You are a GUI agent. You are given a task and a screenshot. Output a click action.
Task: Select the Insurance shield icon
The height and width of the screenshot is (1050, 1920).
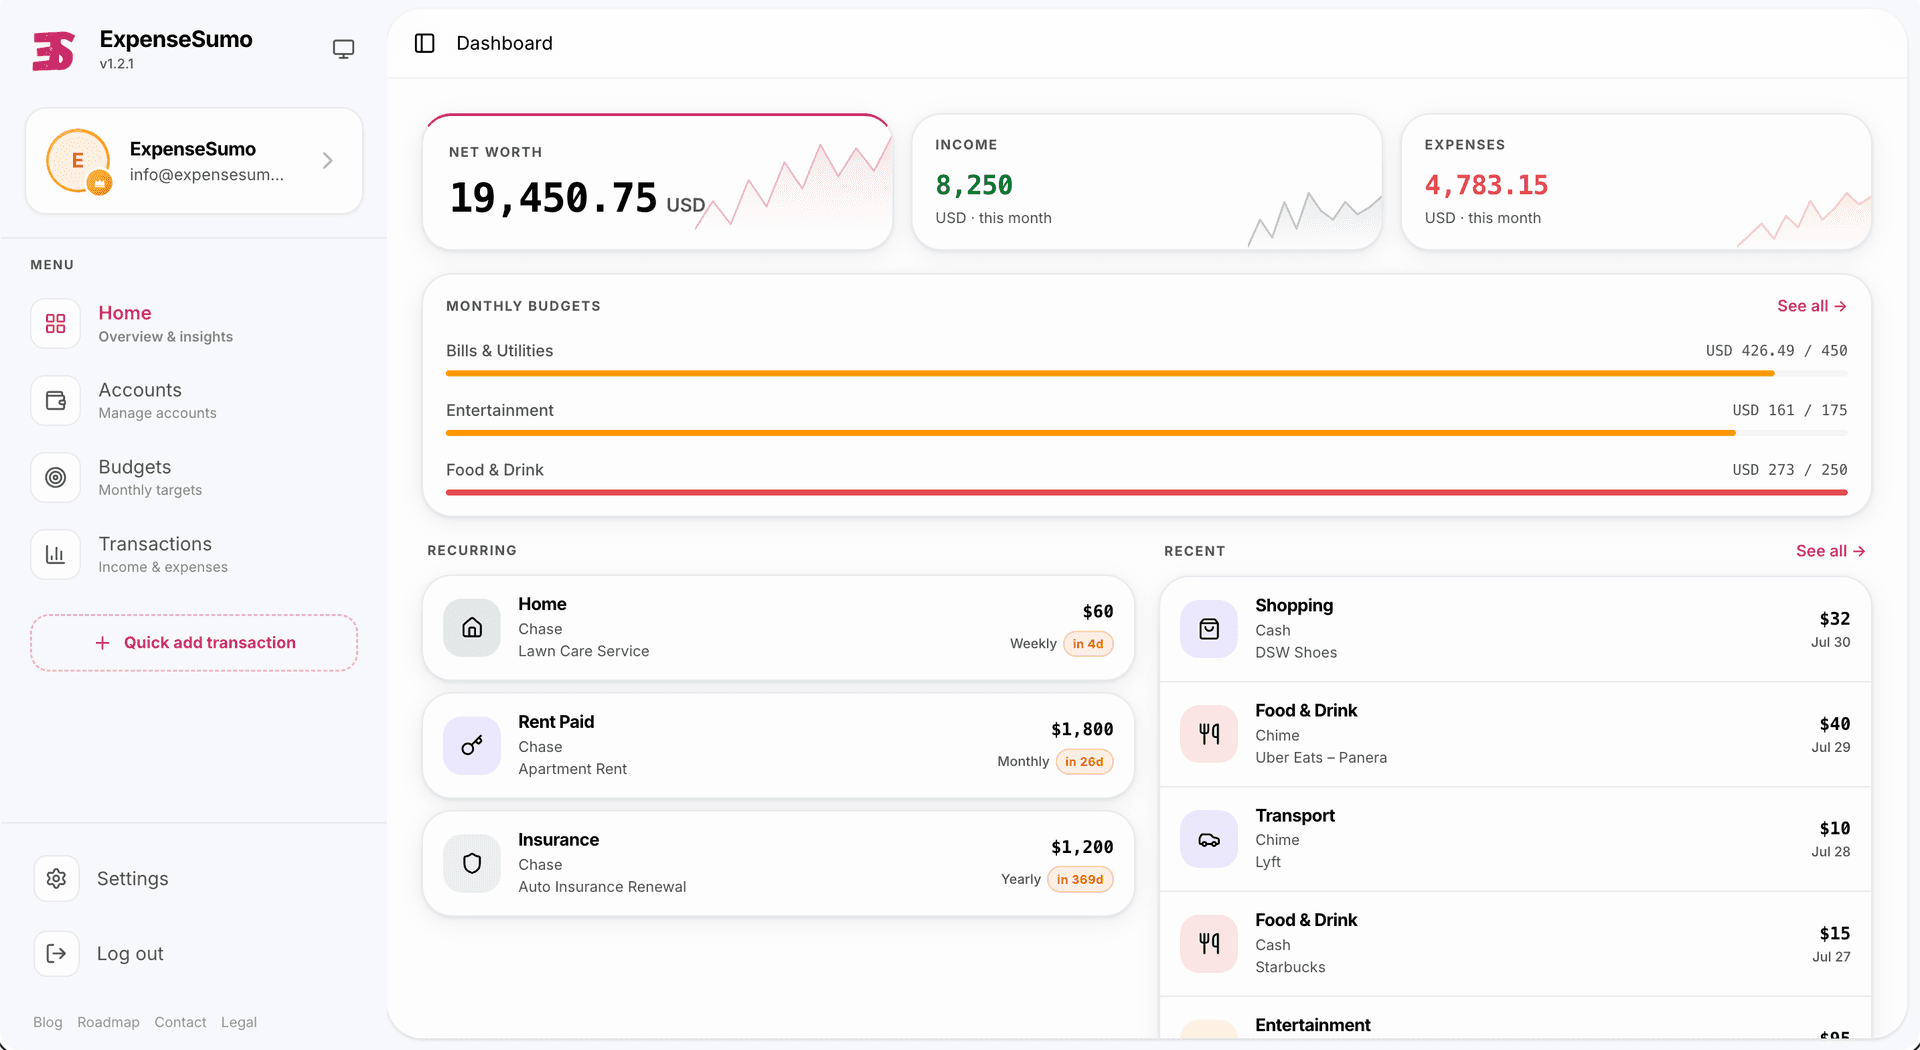tap(472, 863)
